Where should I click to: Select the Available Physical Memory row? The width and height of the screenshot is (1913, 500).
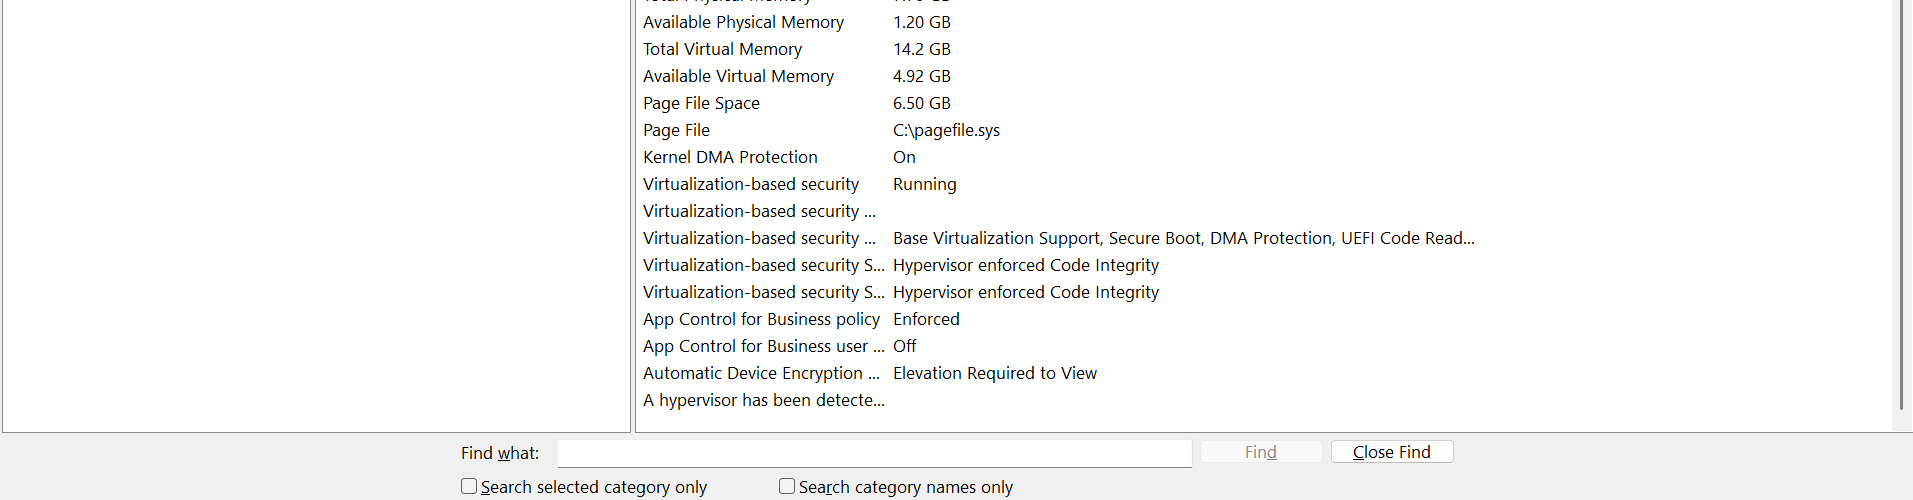(743, 22)
